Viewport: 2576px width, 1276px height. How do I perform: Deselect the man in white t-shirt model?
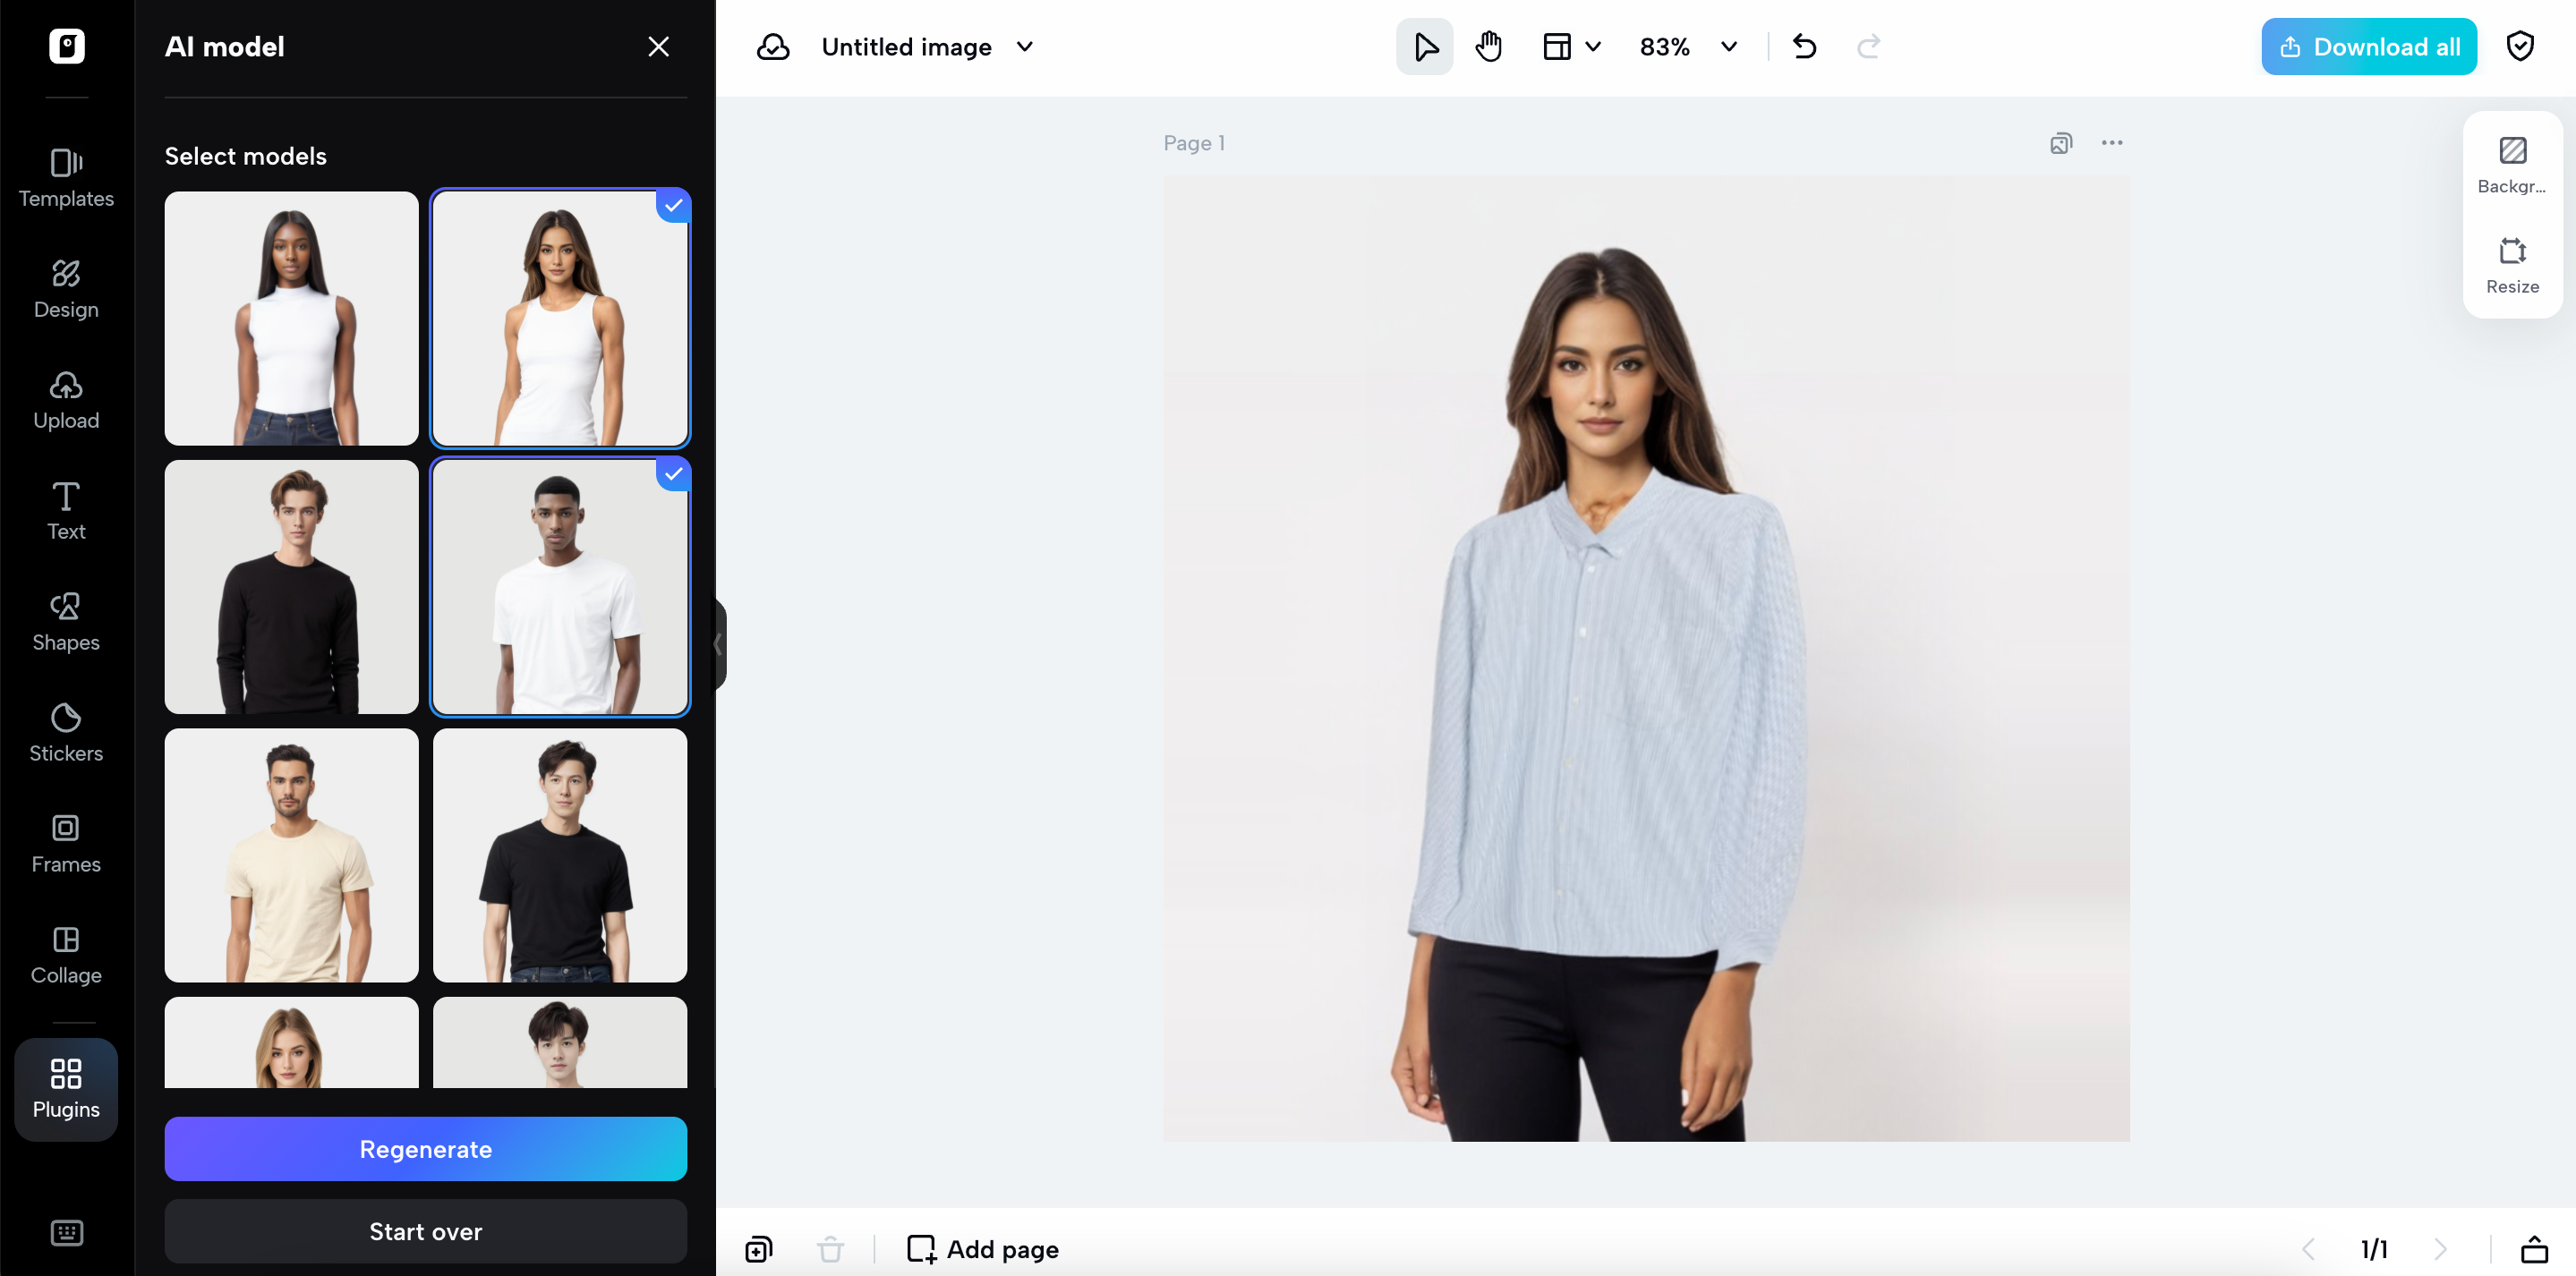click(x=560, y=587)
